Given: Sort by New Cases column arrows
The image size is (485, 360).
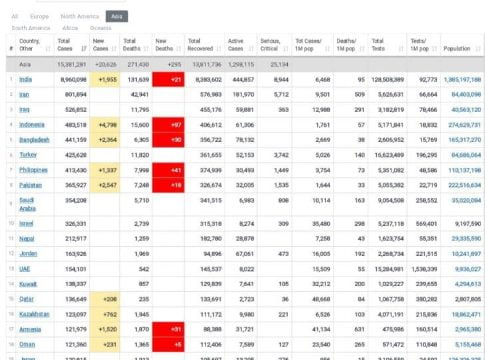Looking at the screenshot, I should coord(114,49).
